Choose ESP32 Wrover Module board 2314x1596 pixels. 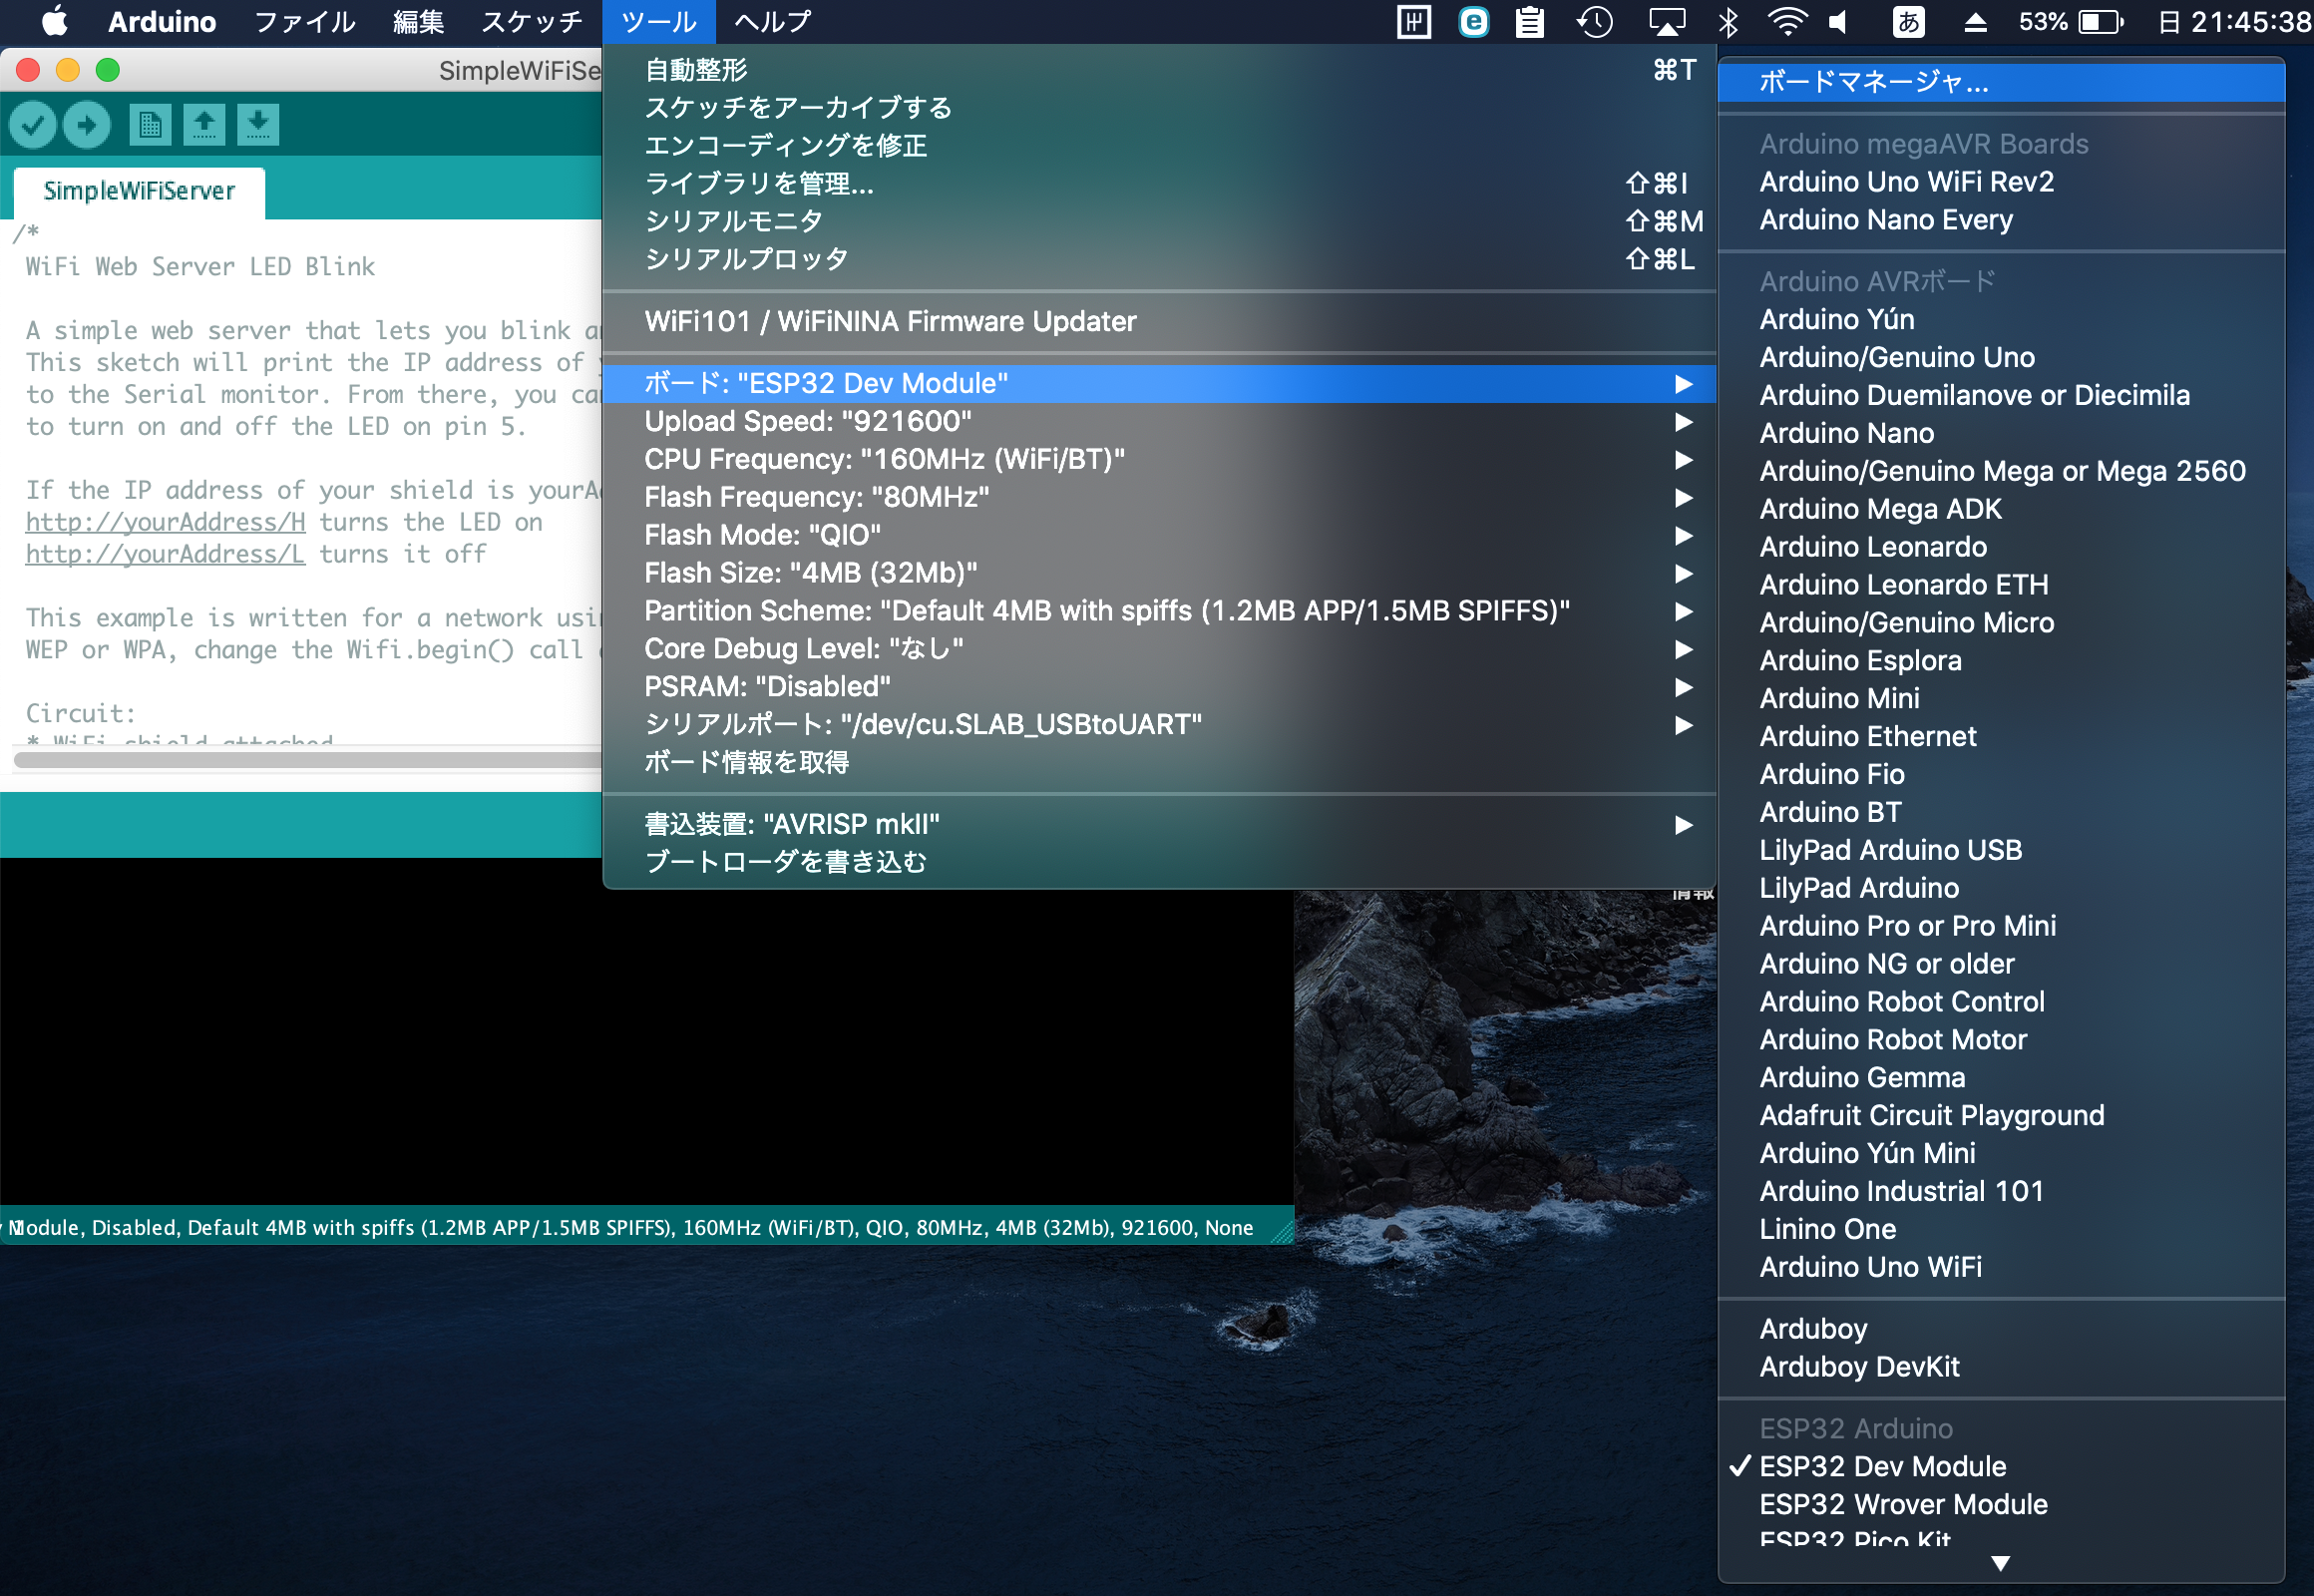pos(1902,1504)
